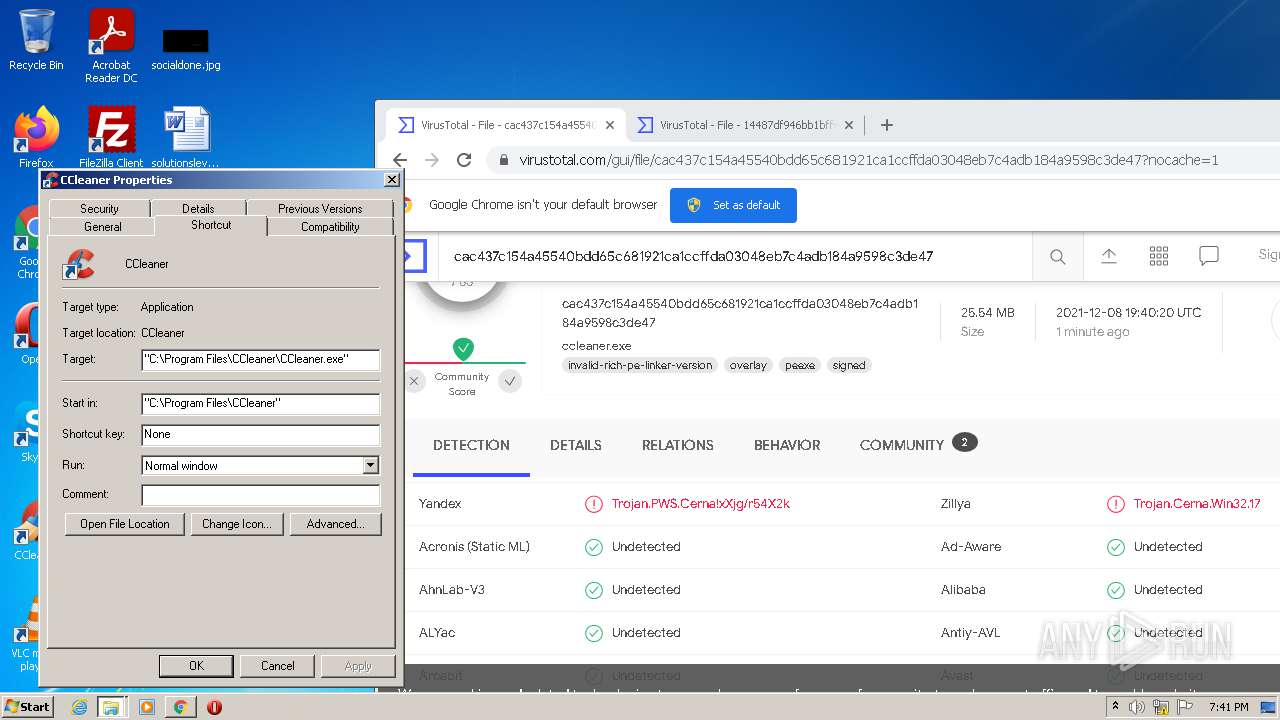Switch to the General tab

pyautogui.click(x=103, y=227)
